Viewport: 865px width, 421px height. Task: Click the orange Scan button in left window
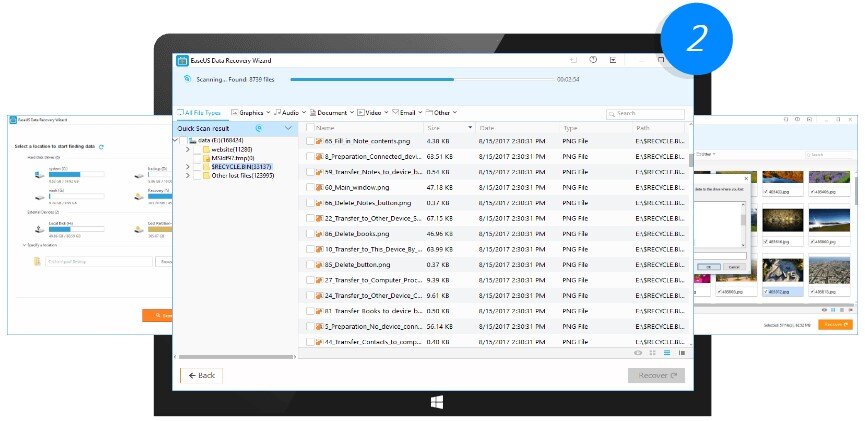click(x=157, y=316)
